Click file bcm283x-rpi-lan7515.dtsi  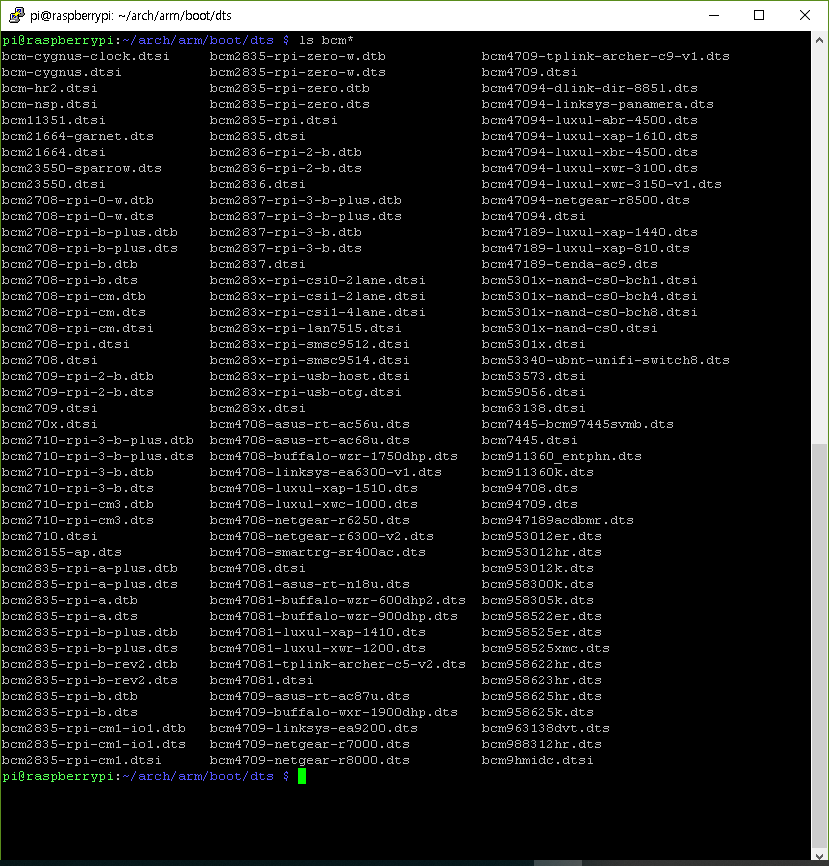point(306,329)
